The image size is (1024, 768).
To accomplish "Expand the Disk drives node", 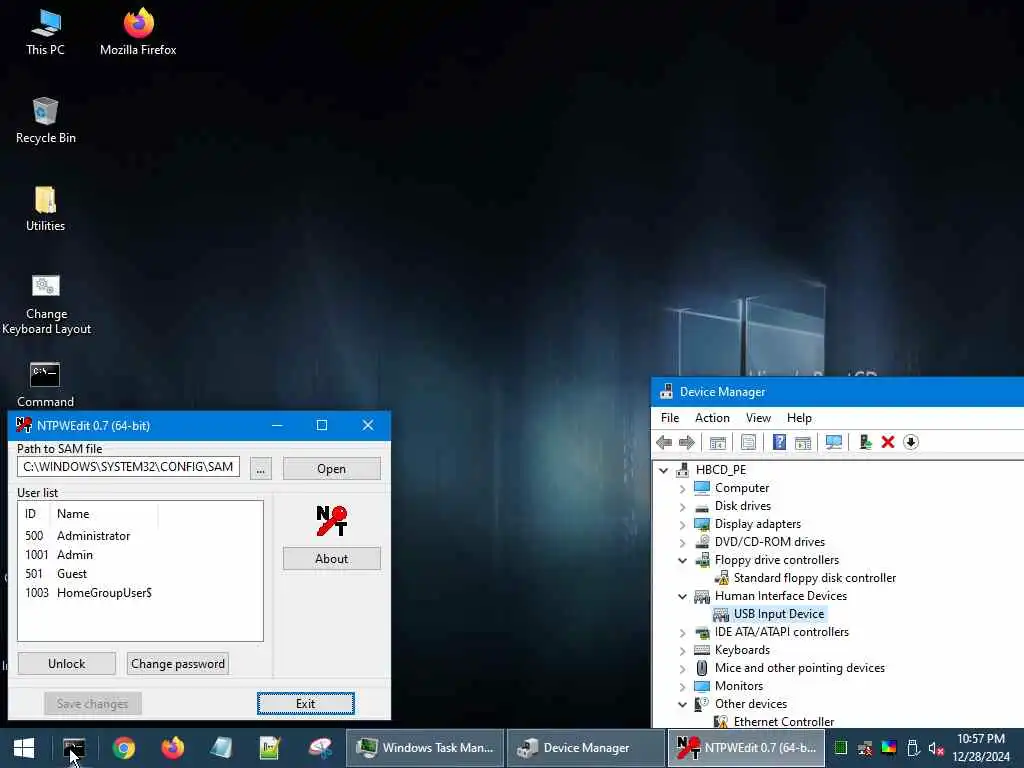I will 682,507.
